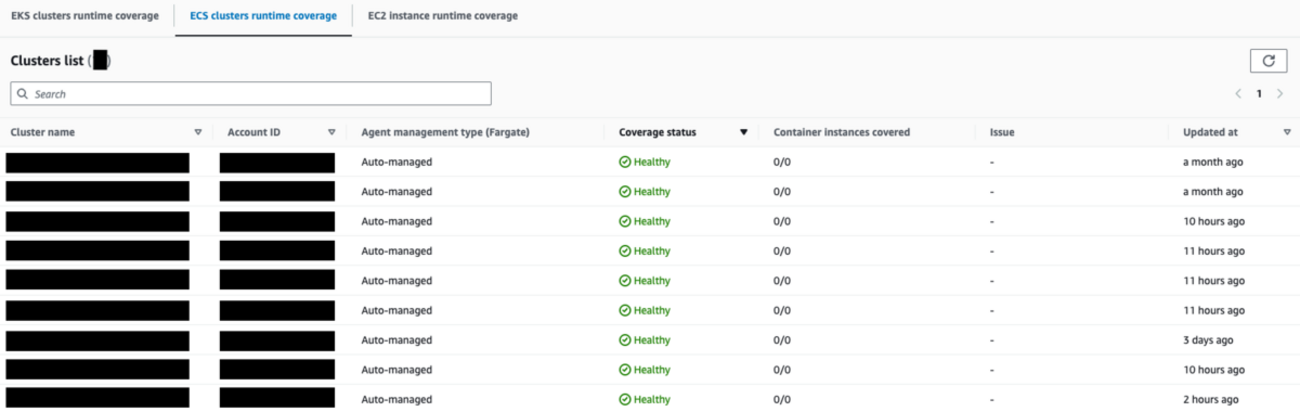1300x412 pixels.
Task: Click the refresh clusters list button
Action: pyautogui.click(x=1268, y=61)
